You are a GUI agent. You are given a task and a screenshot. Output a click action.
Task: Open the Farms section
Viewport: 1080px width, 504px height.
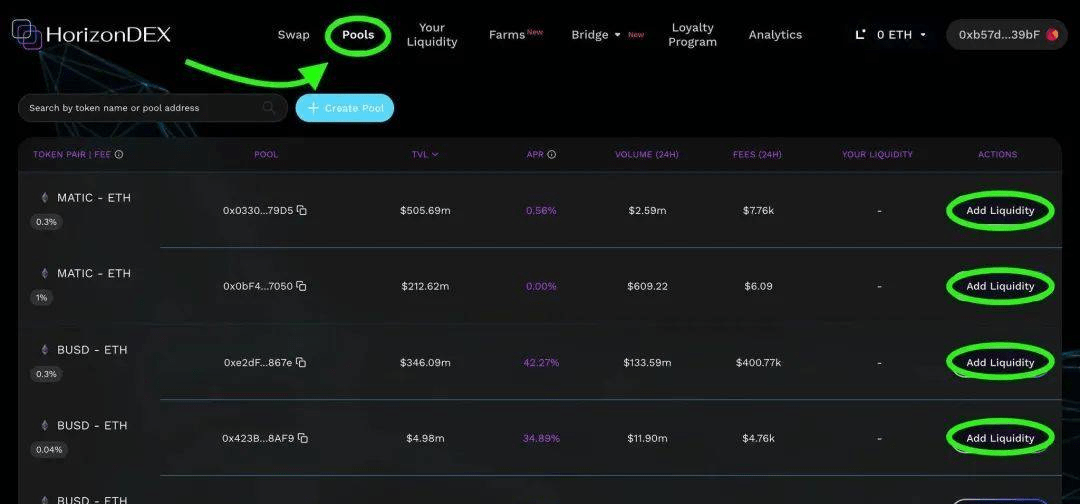point(507,34)
